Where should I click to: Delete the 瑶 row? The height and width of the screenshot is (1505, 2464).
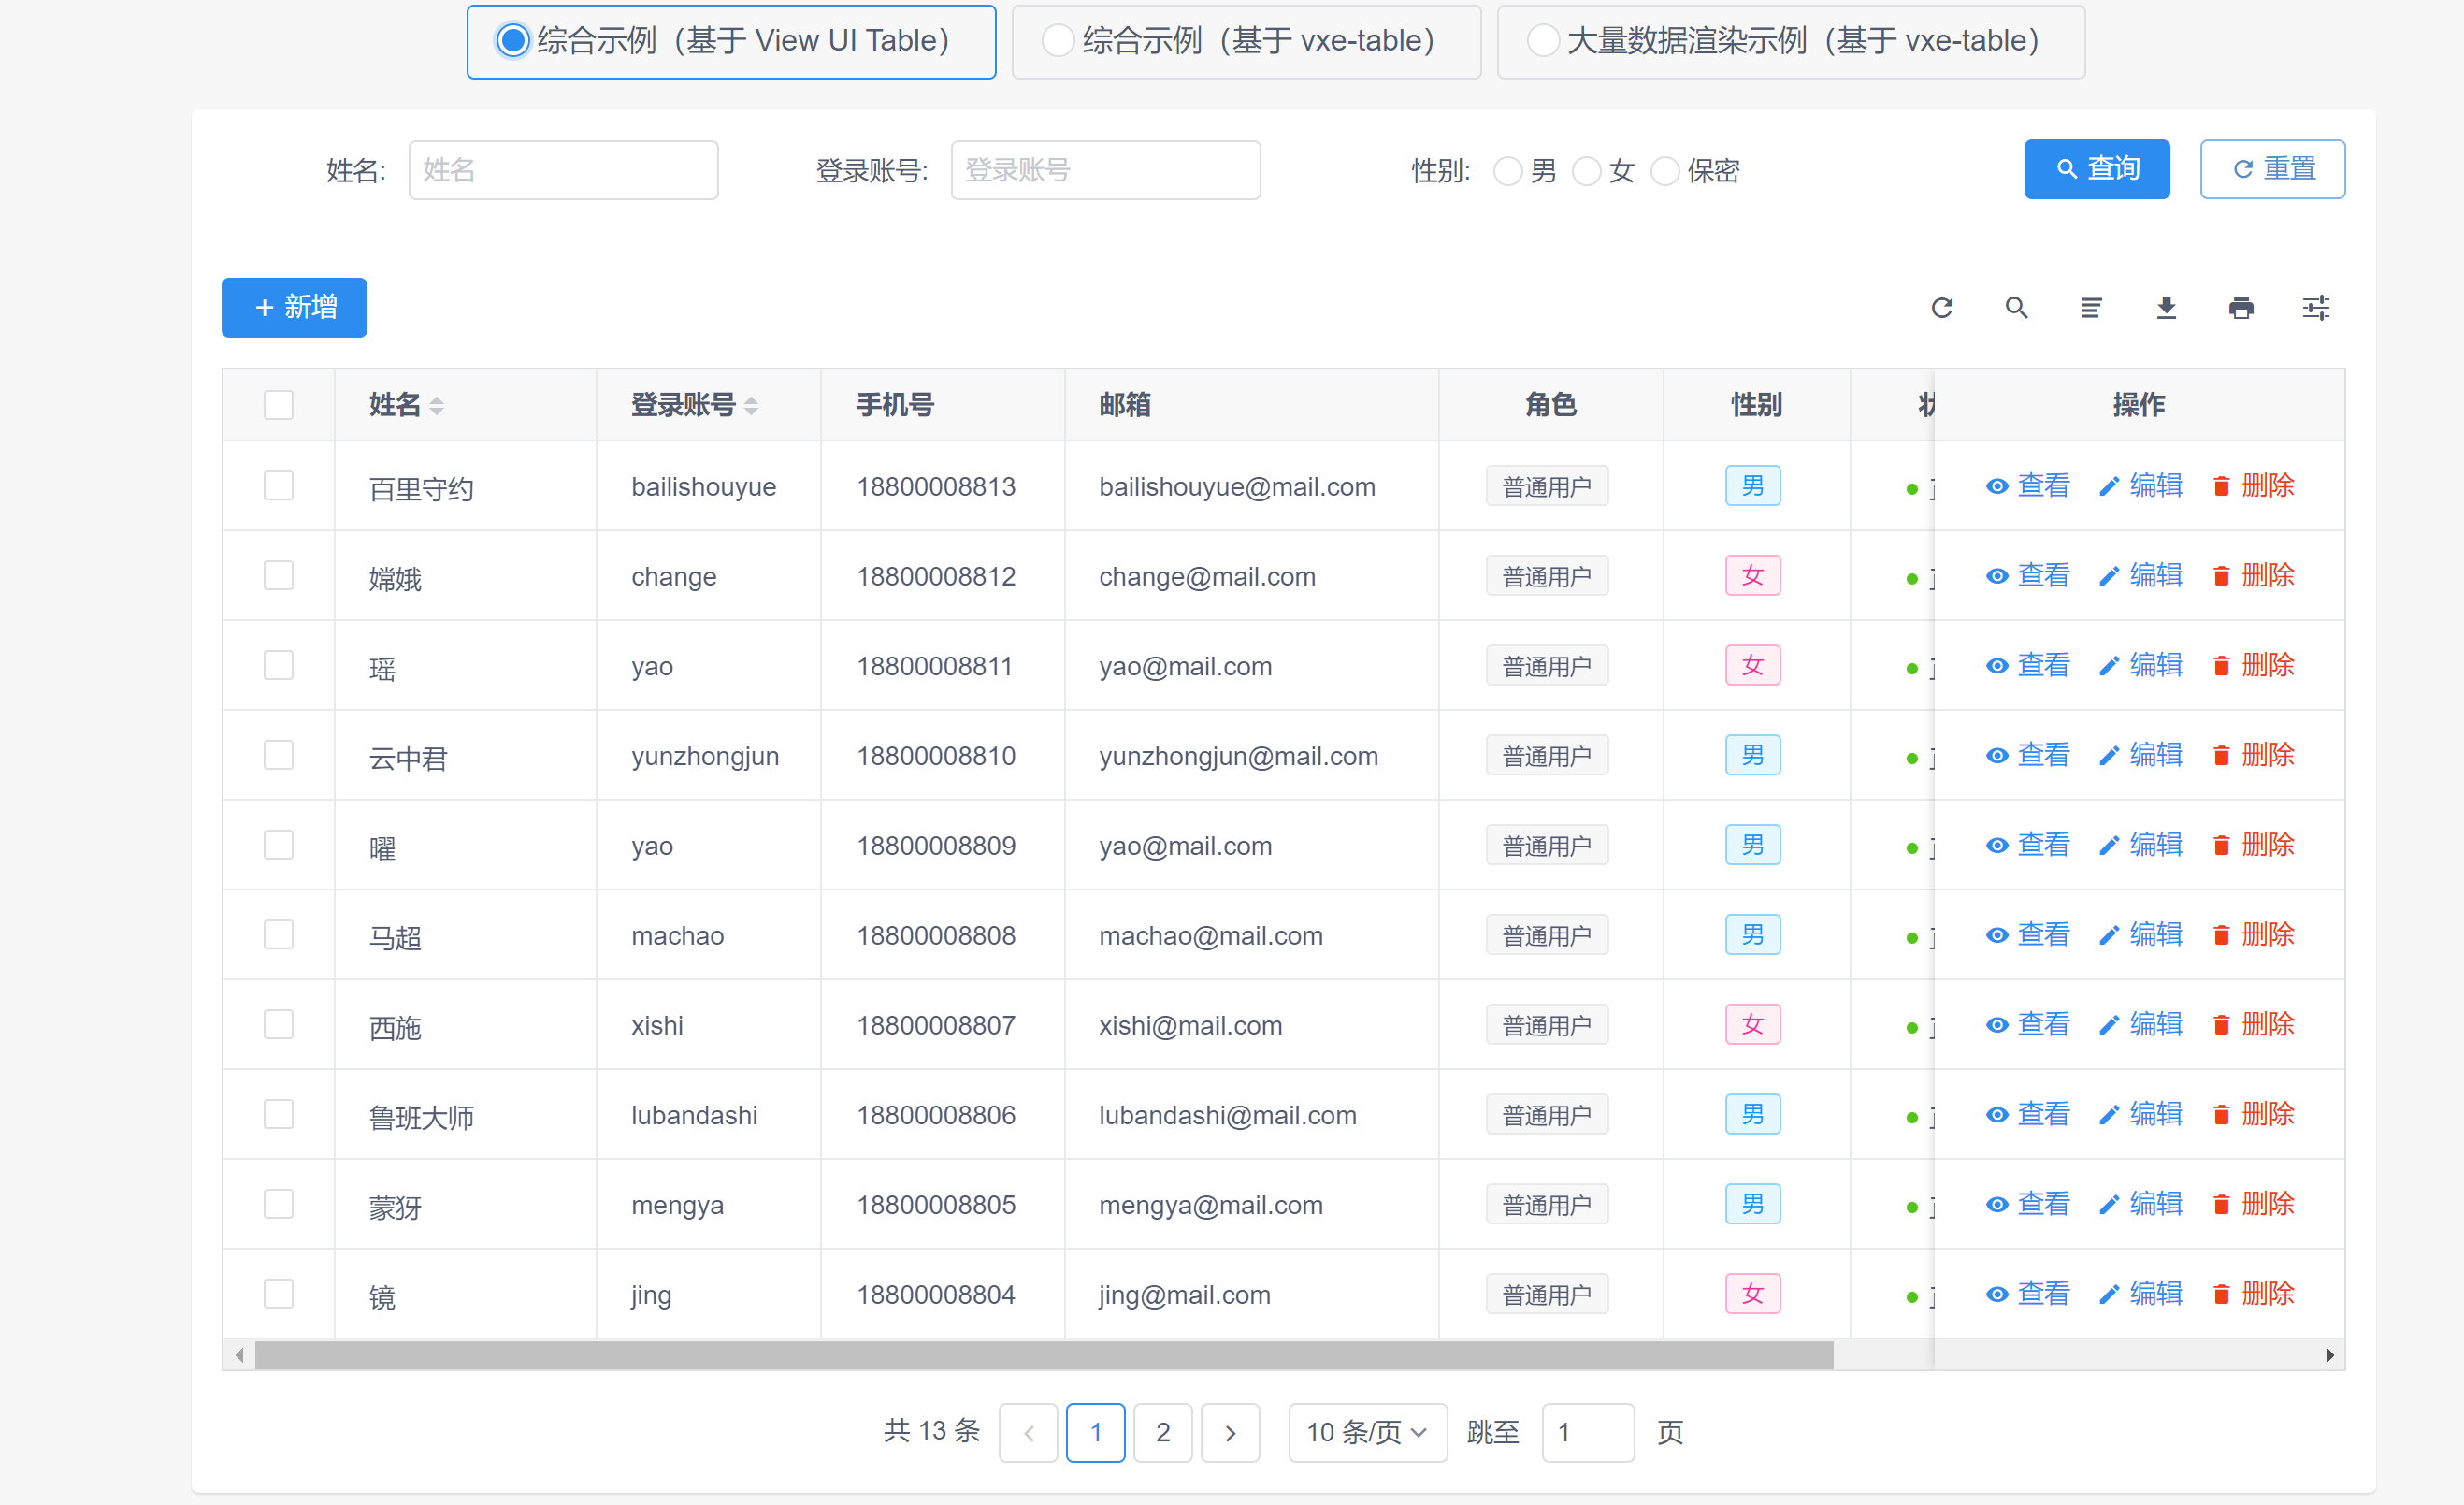click(x=2253, y=666)
